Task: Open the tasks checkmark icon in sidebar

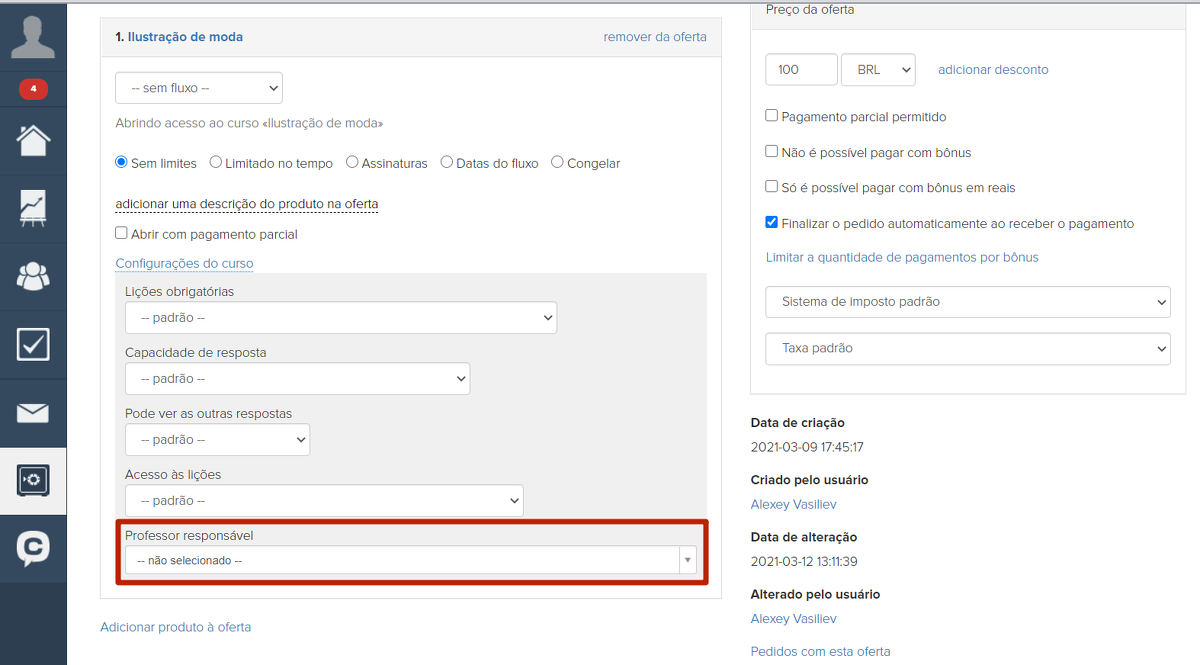Action: click(x=33, y=345)
